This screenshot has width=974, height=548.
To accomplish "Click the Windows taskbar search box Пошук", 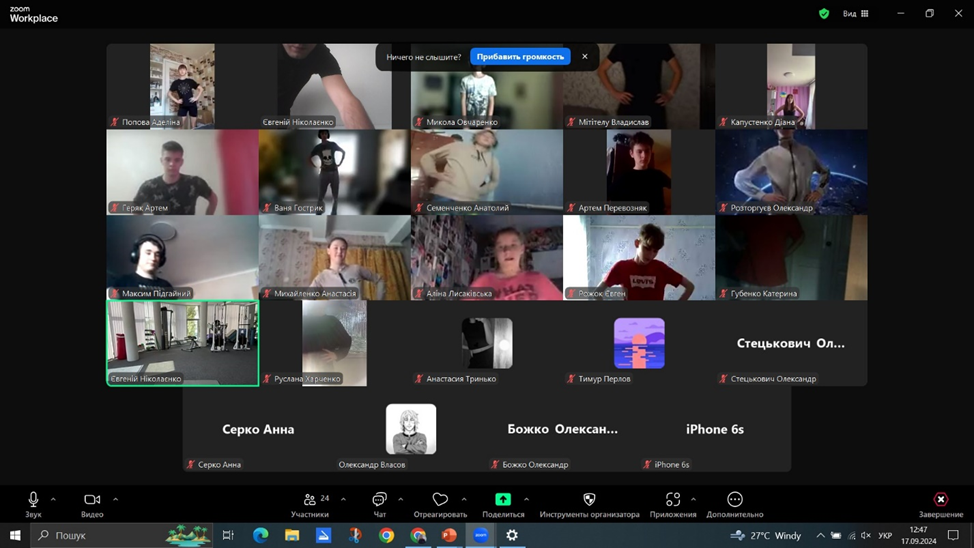I will (95, 536).
